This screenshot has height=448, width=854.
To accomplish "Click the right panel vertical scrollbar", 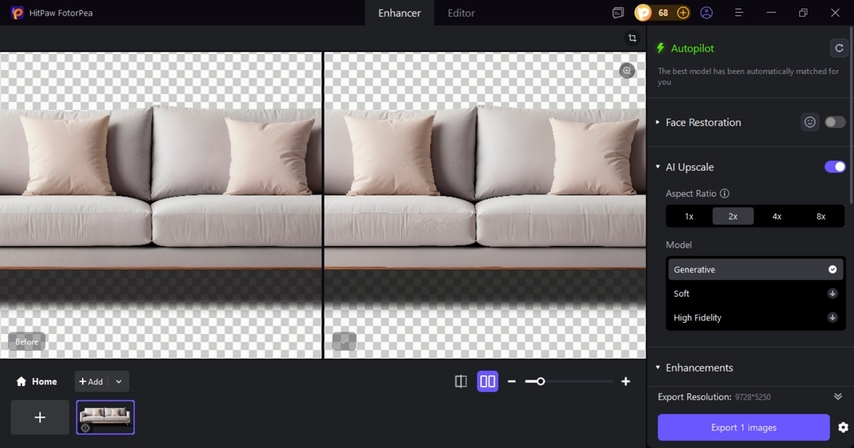I will pyautogui.click(x=851, y=114).
